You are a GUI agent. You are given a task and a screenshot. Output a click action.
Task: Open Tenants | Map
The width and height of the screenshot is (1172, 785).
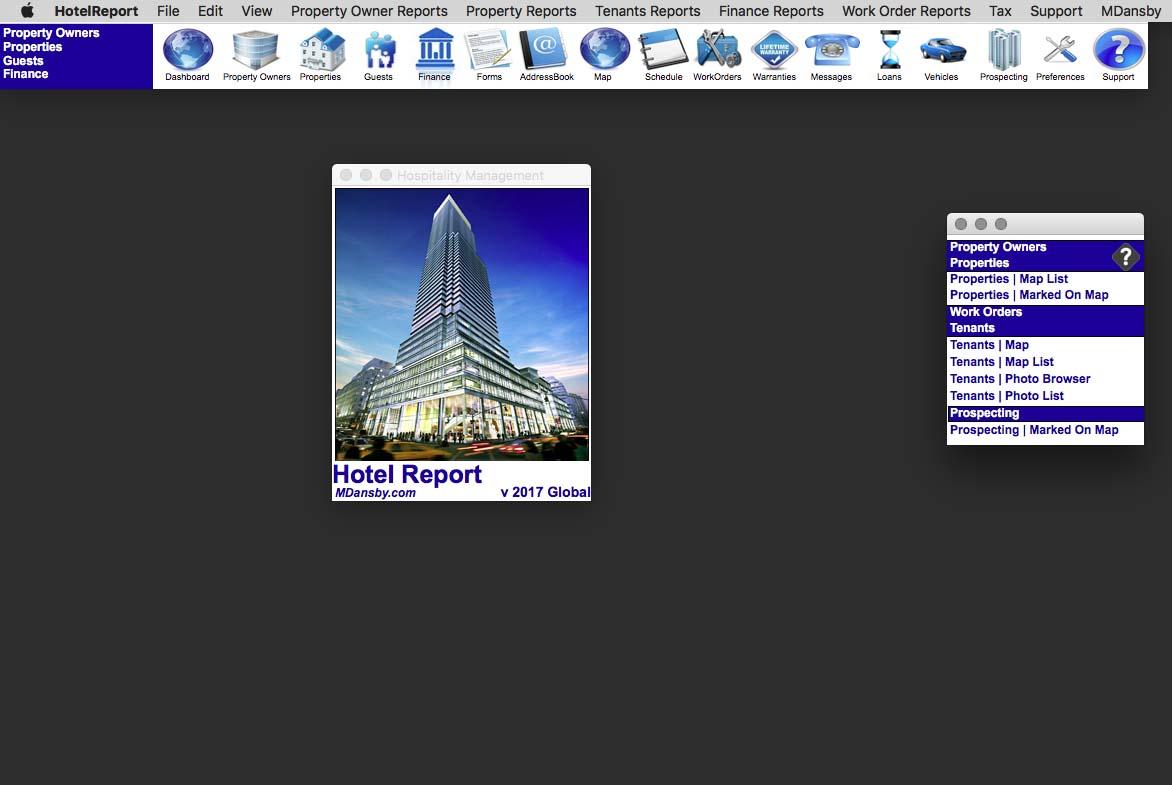[989, 345]
